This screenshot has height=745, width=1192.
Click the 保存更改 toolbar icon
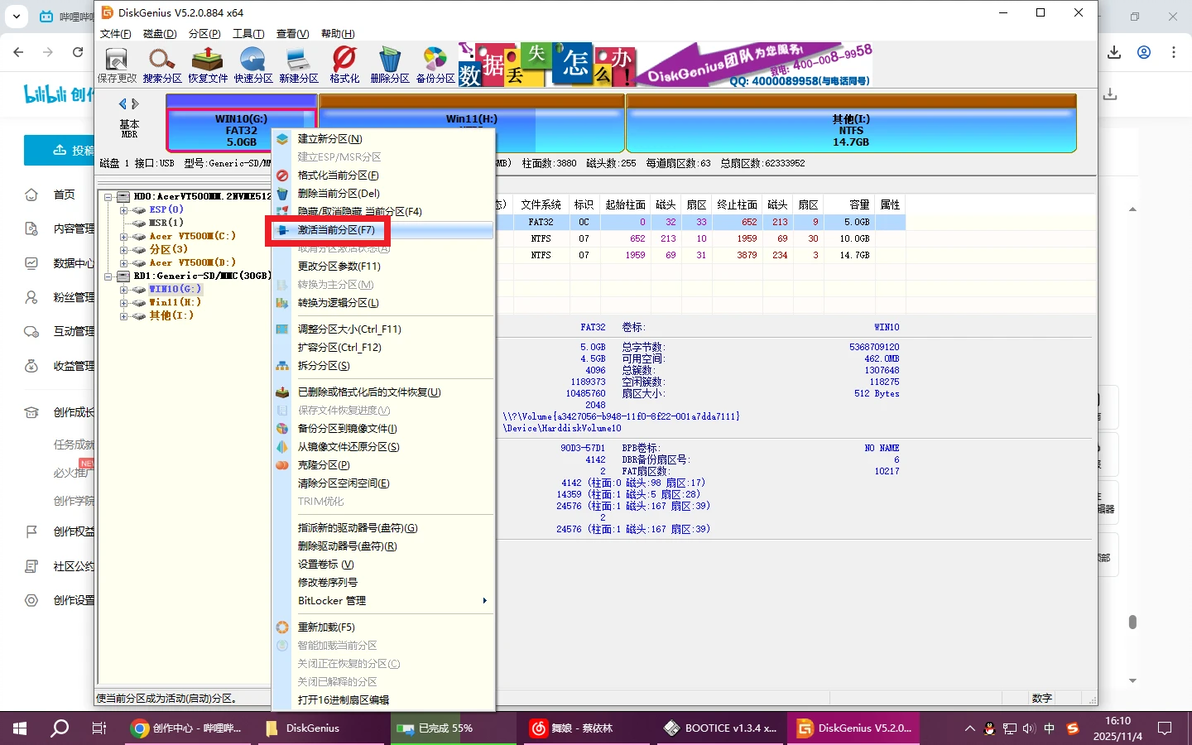[115, 64]
